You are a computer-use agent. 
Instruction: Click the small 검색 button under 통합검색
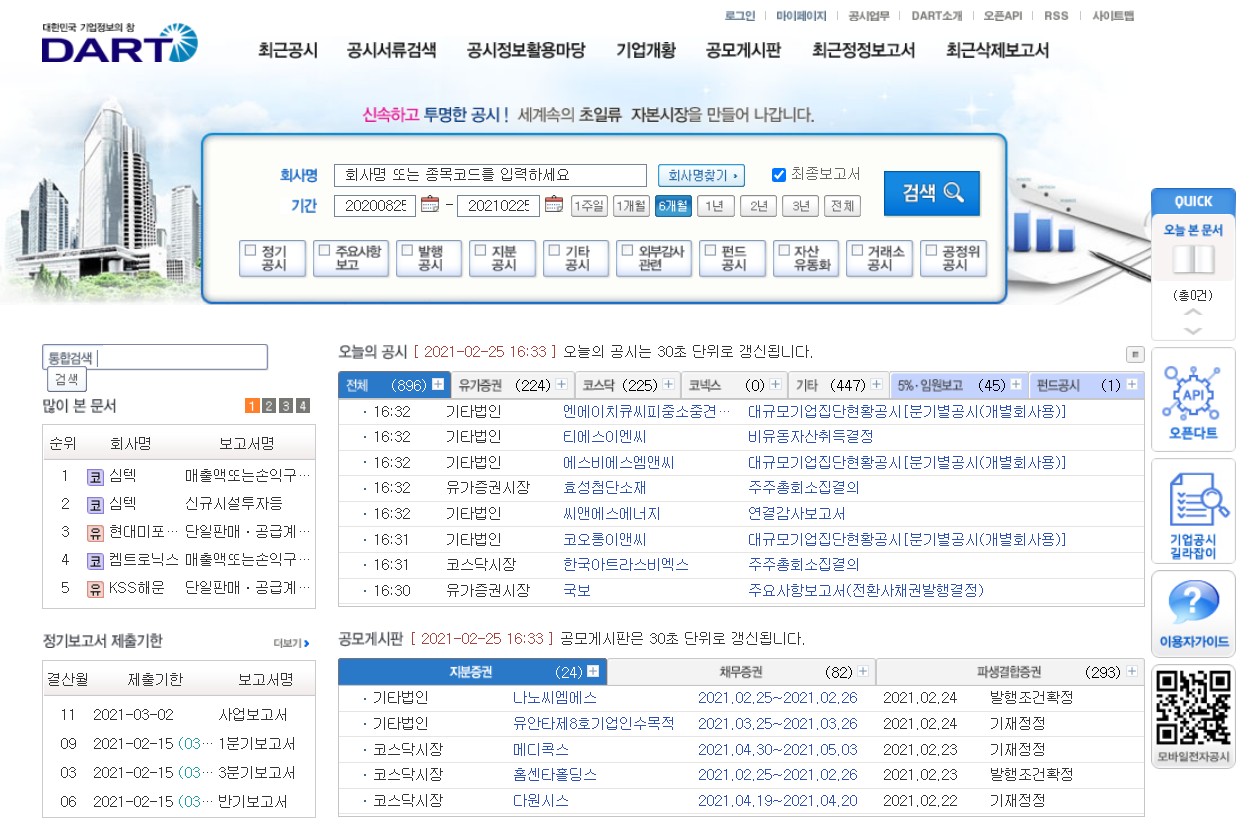[66, 379]
